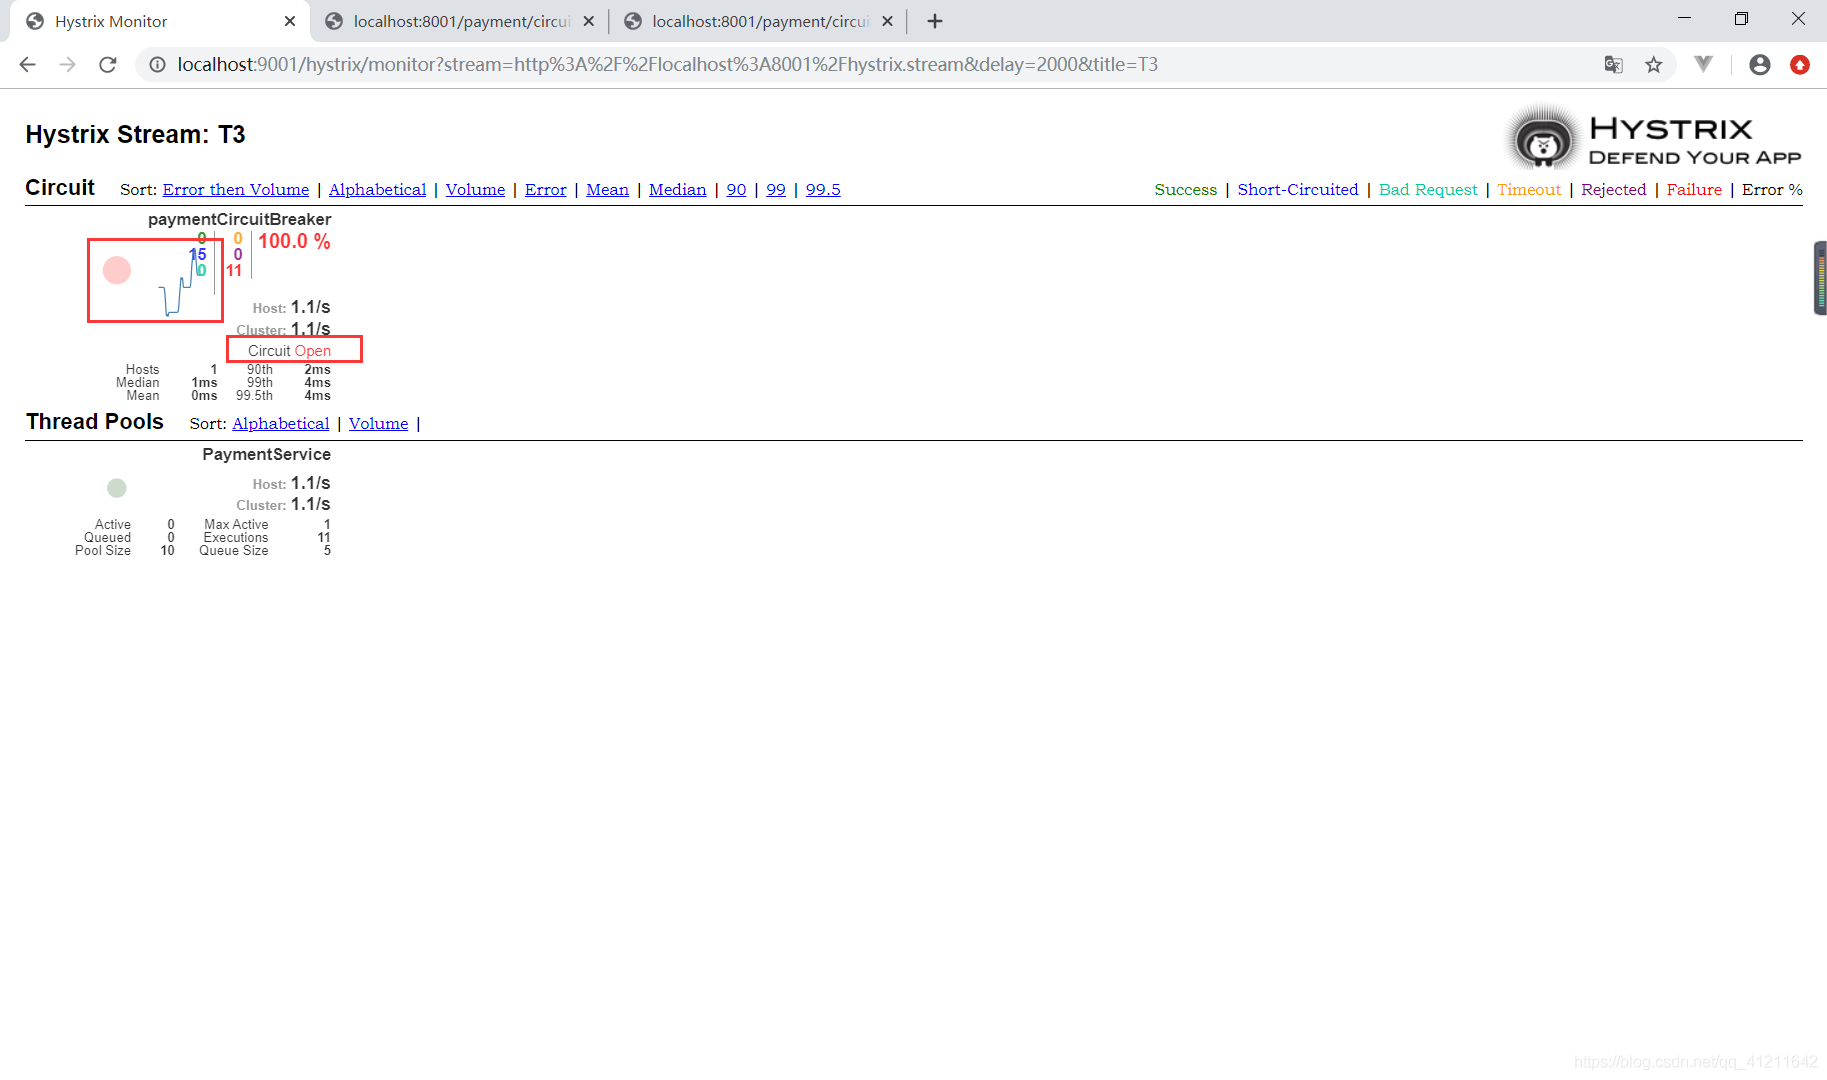Reload the Hystrix Monitor page
1827x1080 pixels.
[108, 65]
